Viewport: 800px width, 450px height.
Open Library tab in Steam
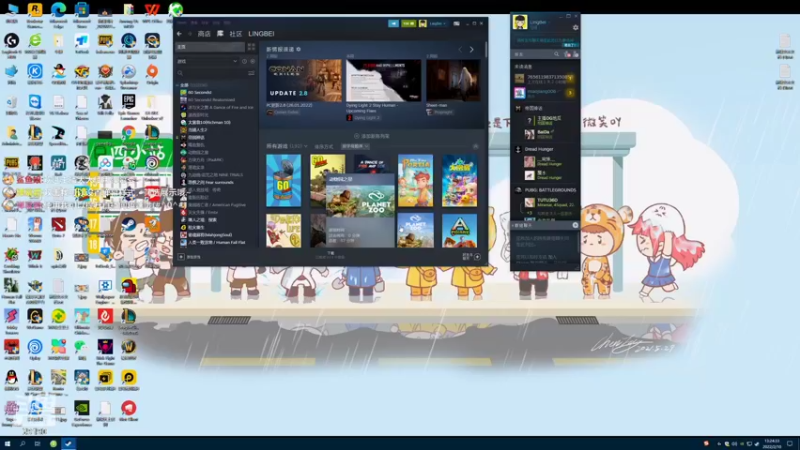220,34
